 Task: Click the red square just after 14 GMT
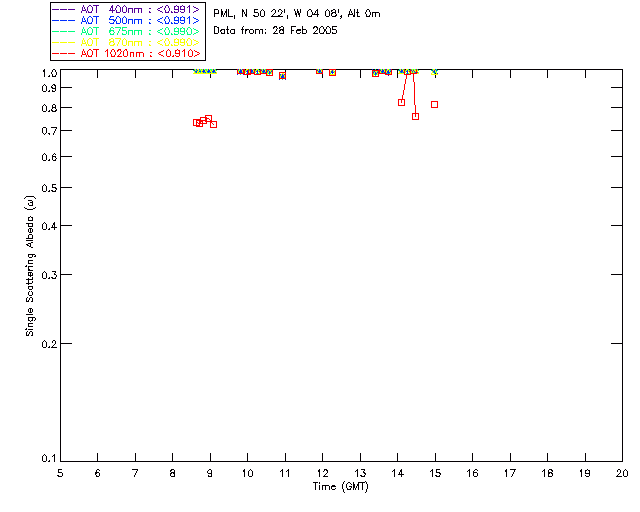[401, 102]
